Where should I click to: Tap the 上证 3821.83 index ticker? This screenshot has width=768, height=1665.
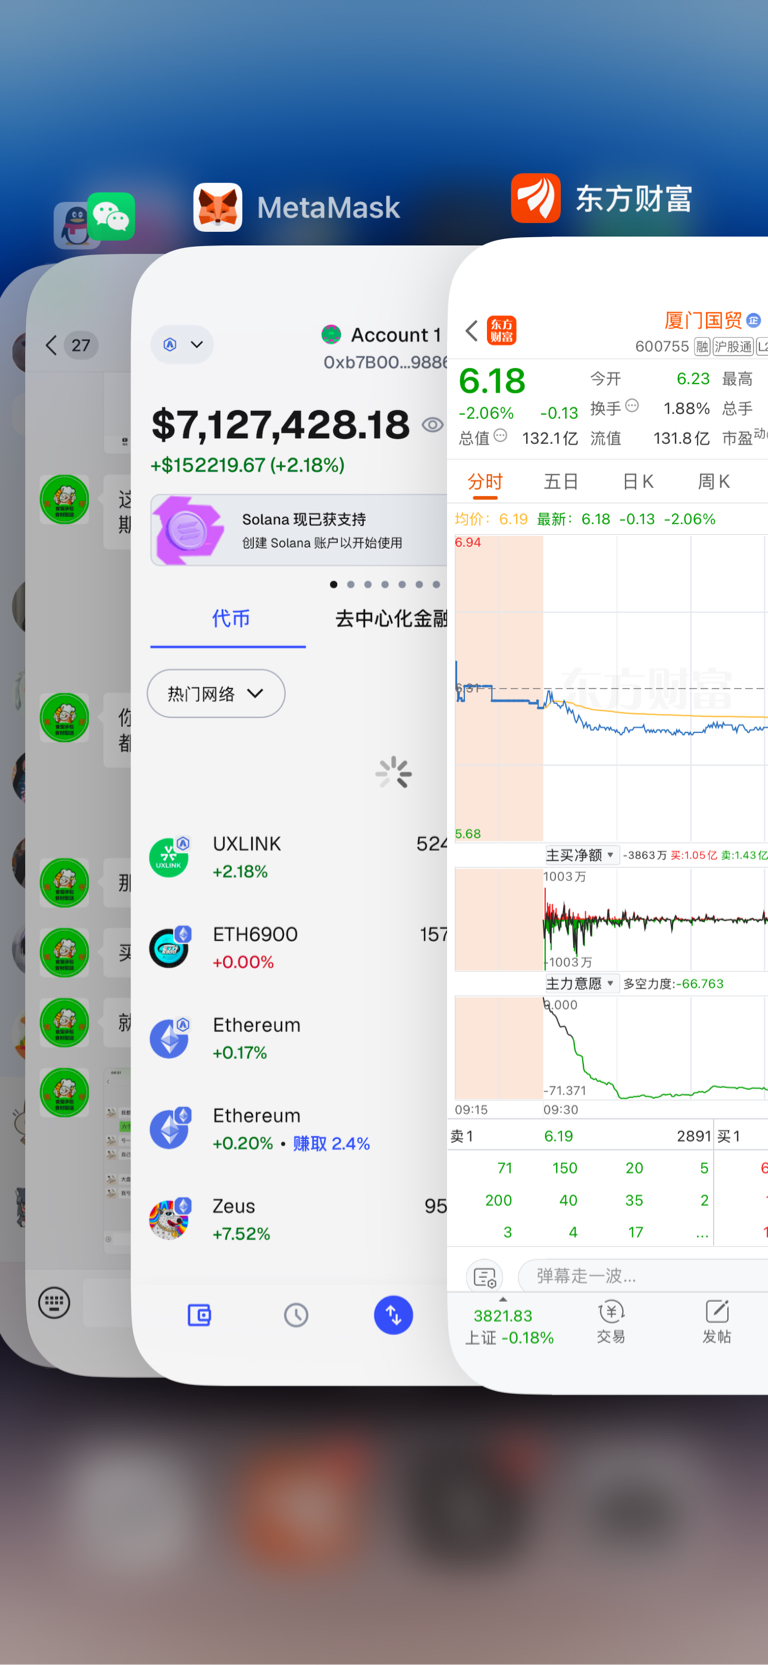pos(509,1326)
